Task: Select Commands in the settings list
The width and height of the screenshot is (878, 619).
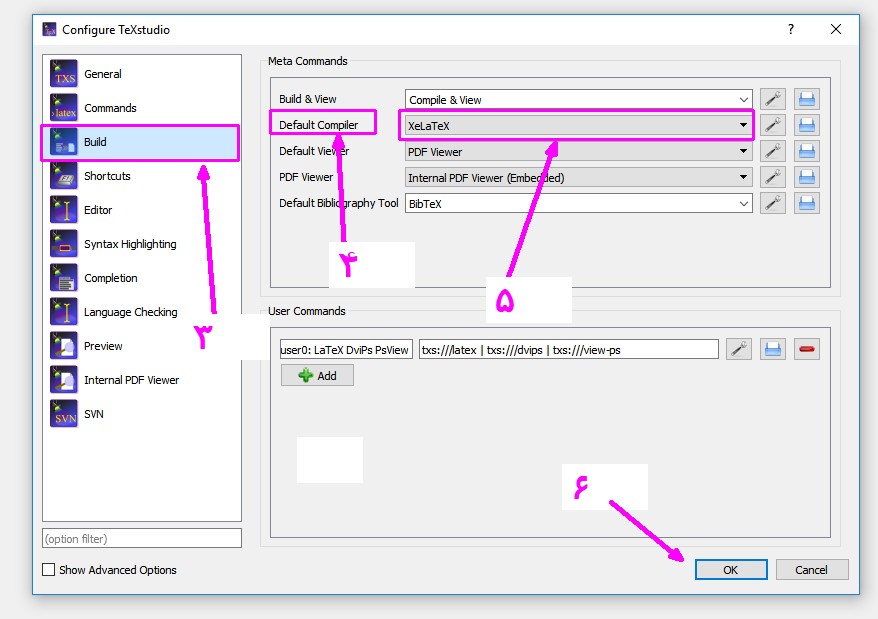Action: (142, 108)
